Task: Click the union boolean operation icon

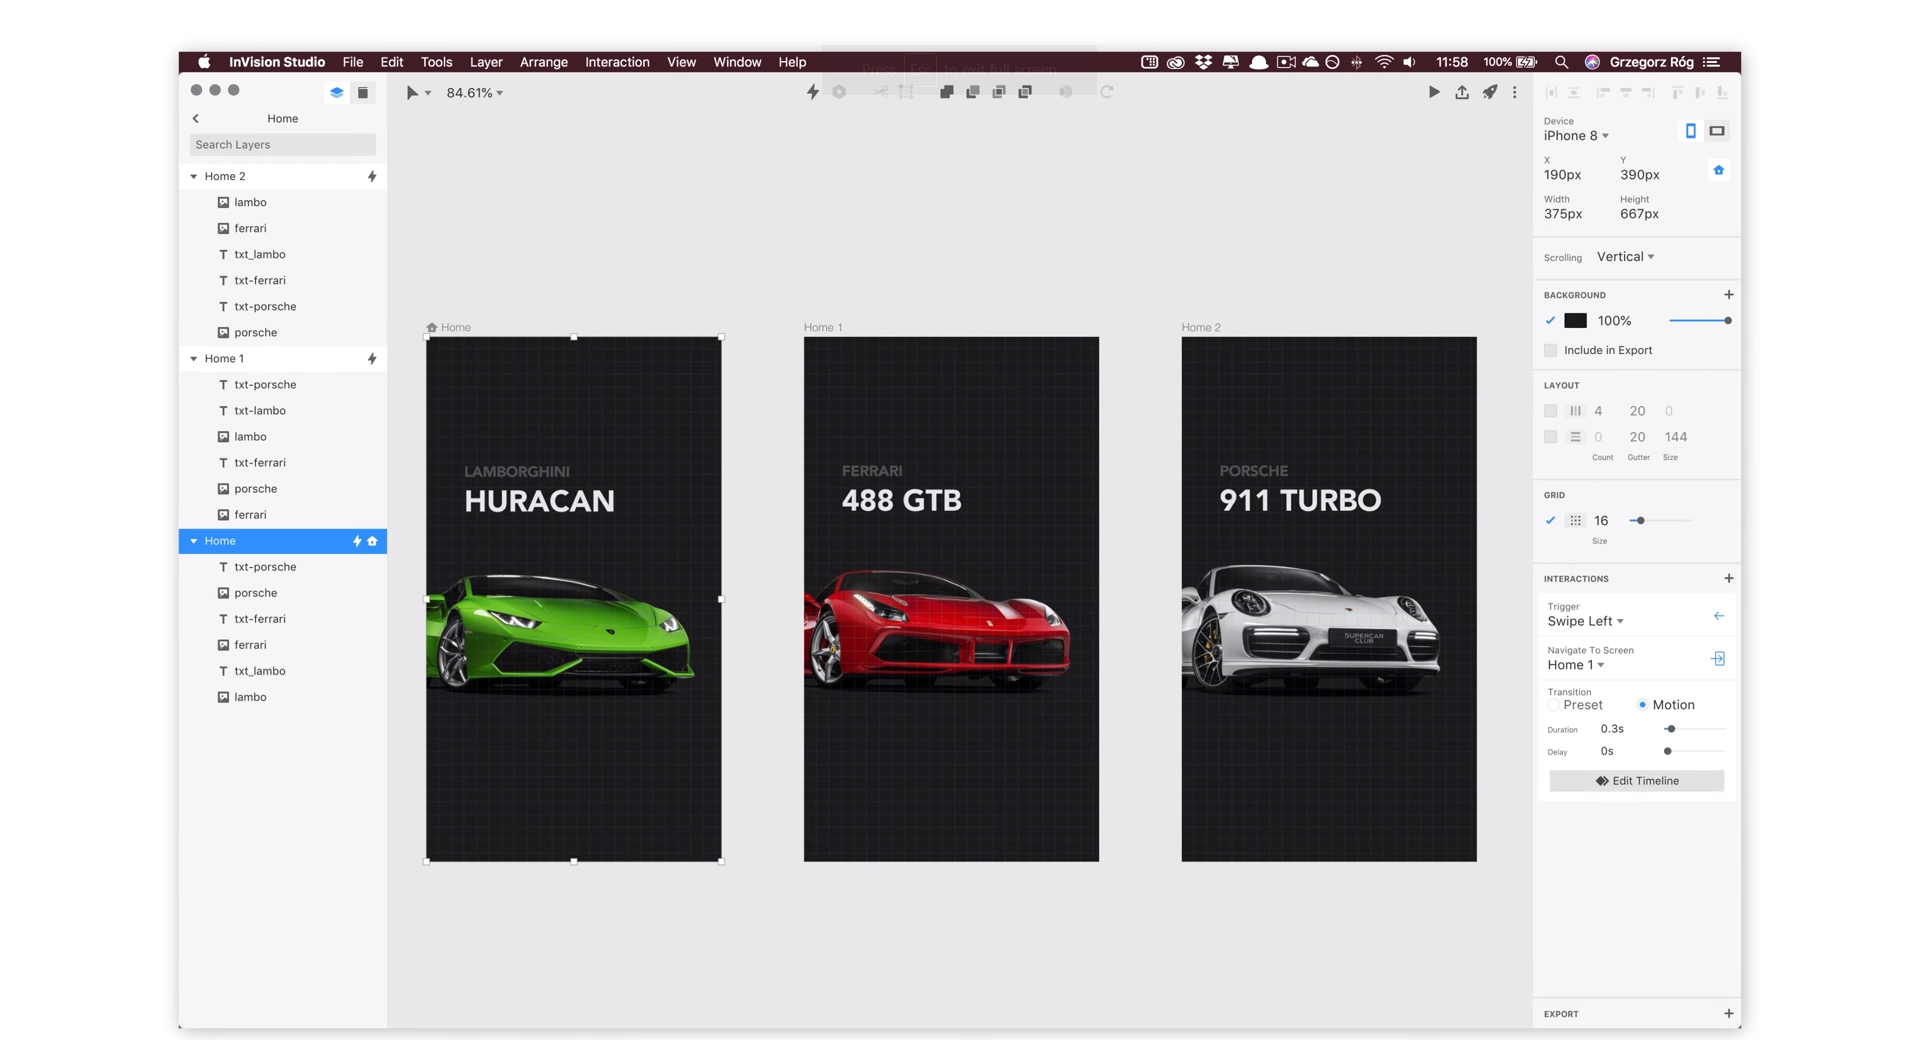Action: pos(946,92)
